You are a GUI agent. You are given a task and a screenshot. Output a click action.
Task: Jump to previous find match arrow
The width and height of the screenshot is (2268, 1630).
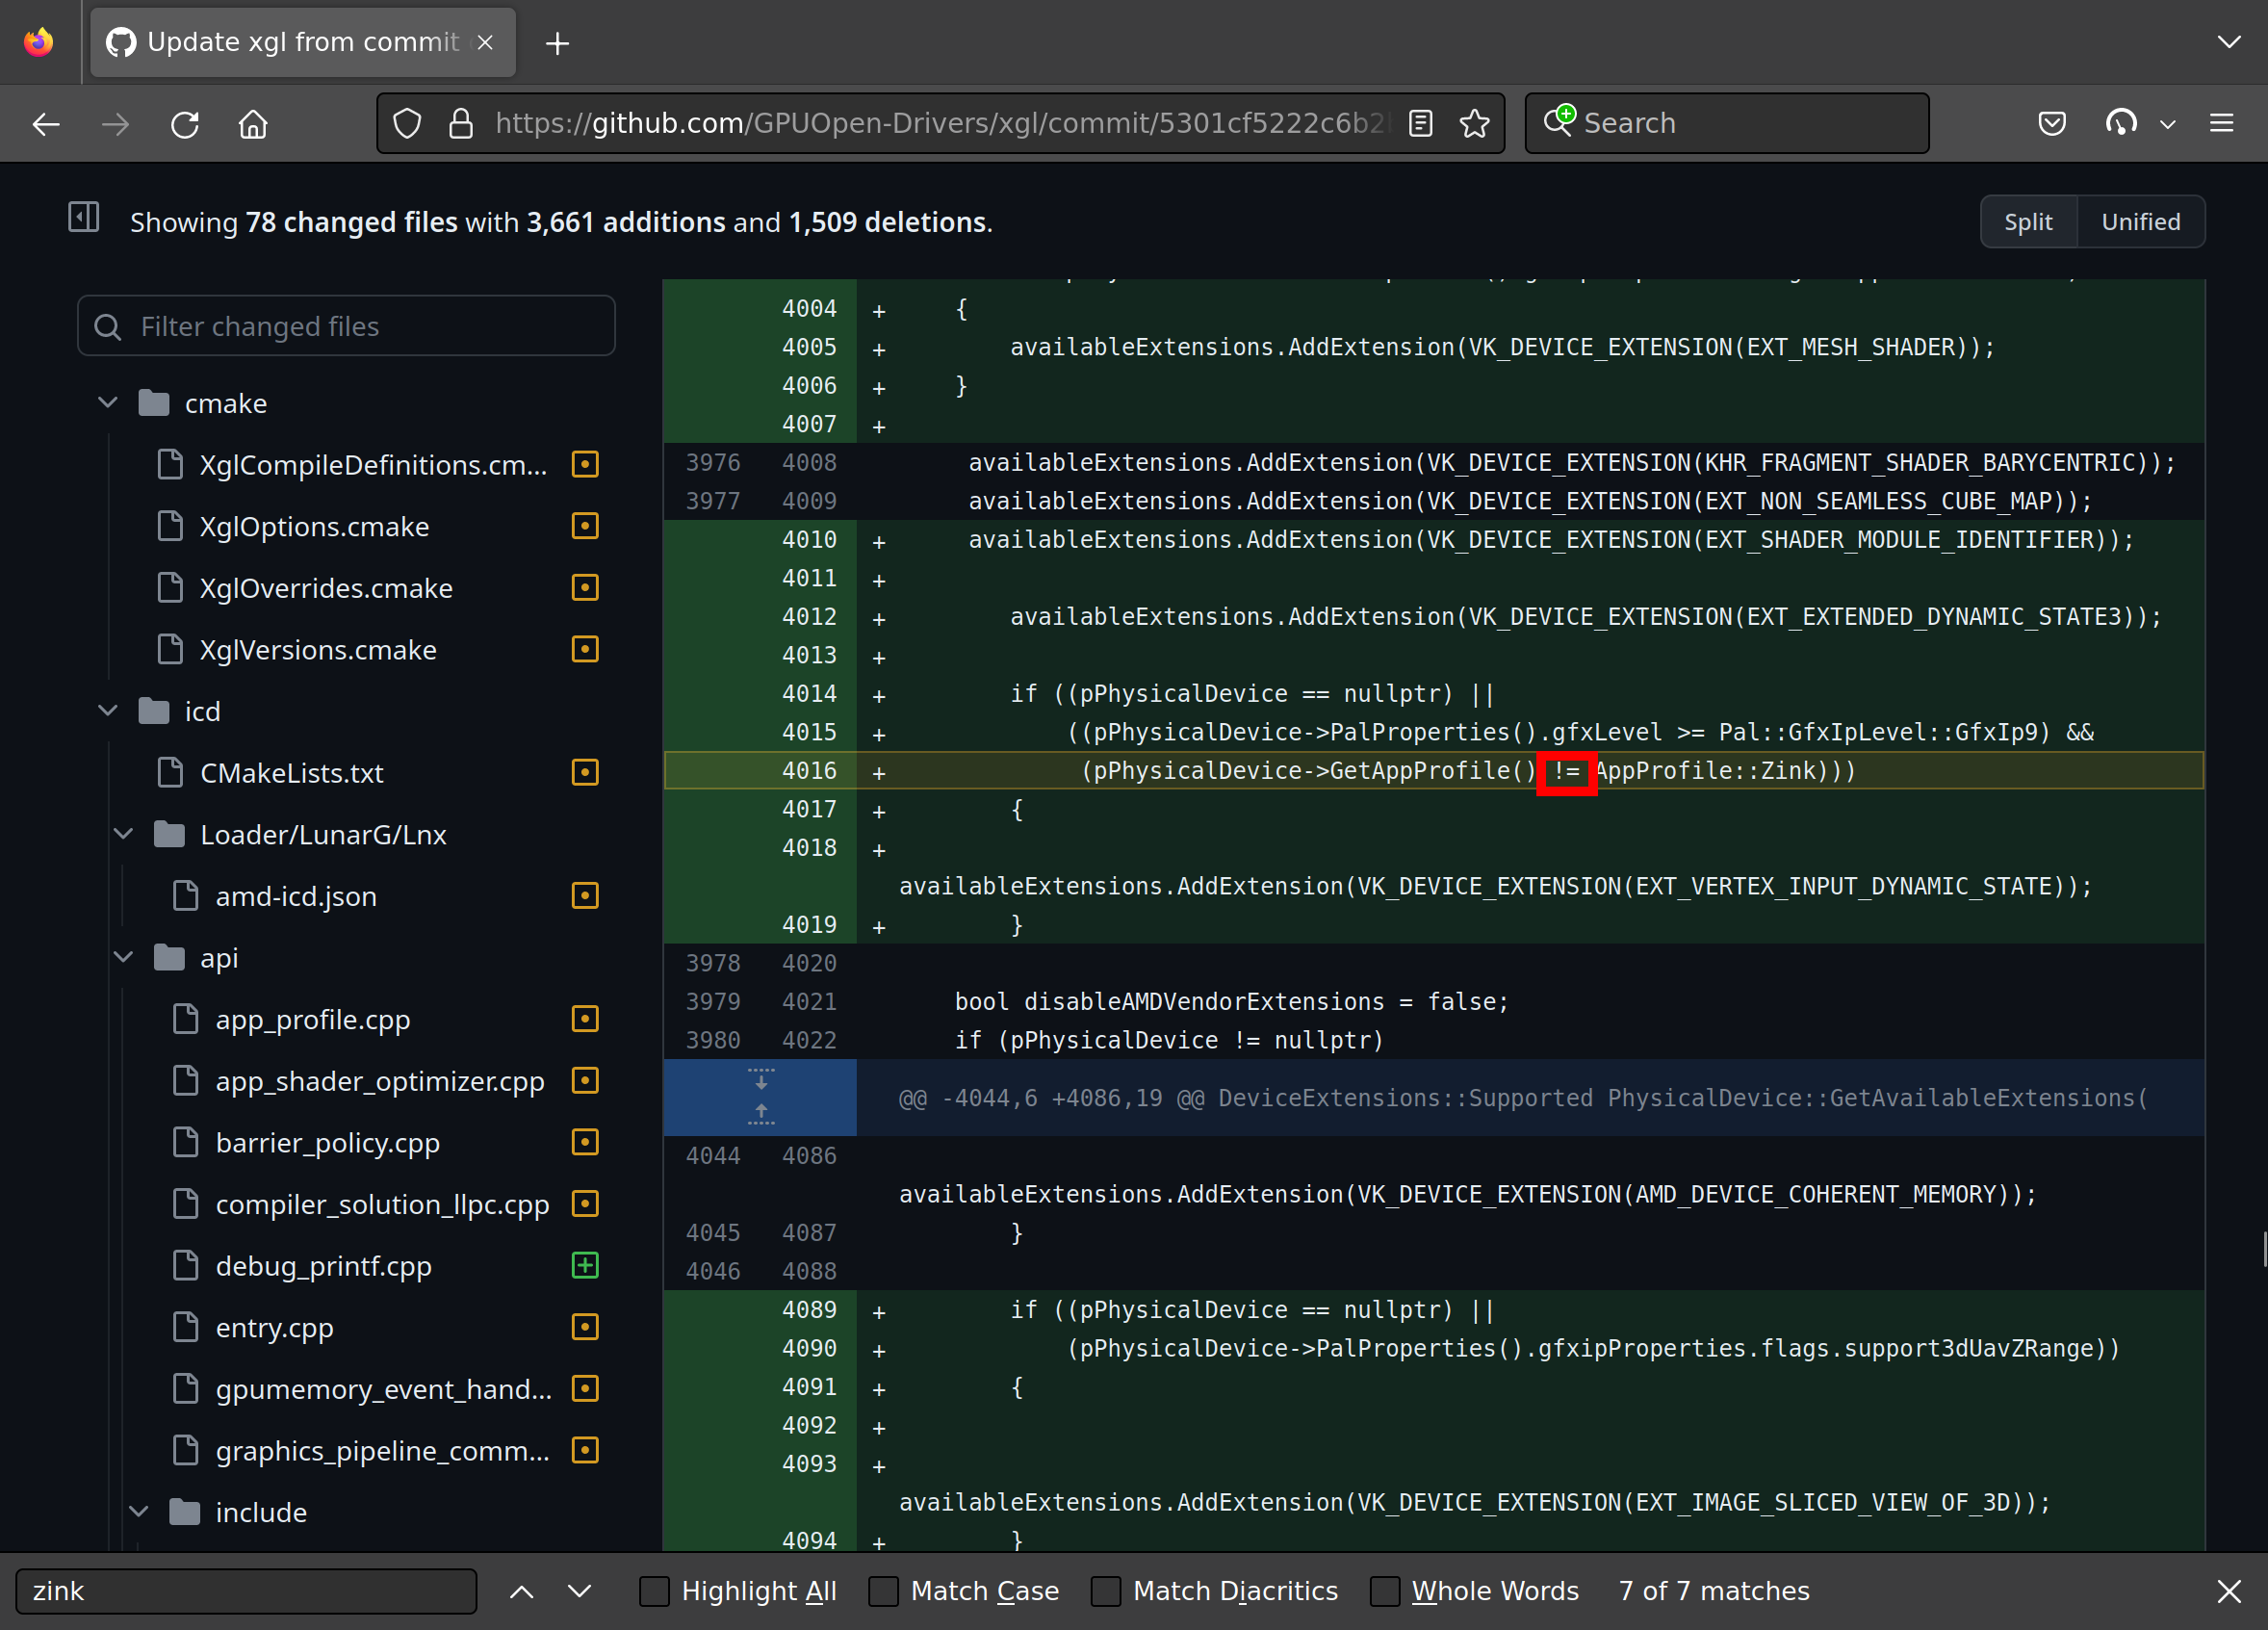click(521, 1591)
